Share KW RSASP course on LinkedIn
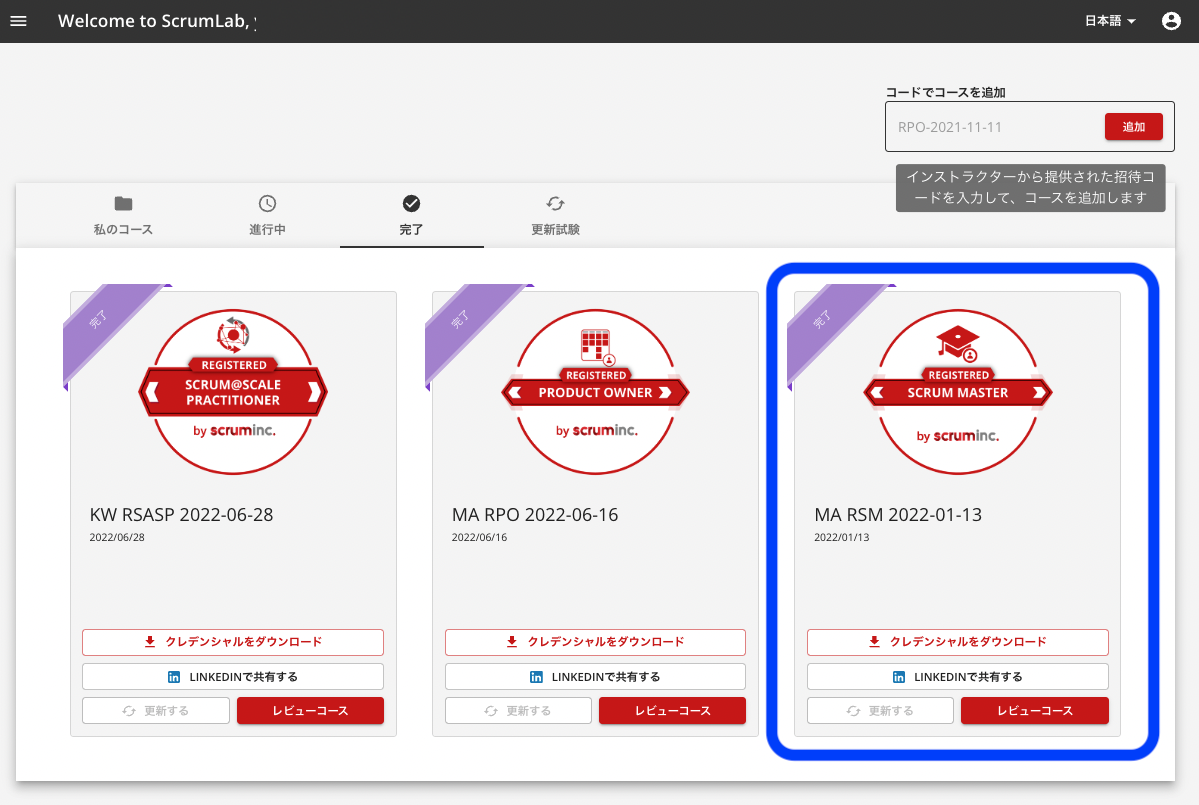Viewport: 1199px width, 805px height. click(x=233, y=677)
